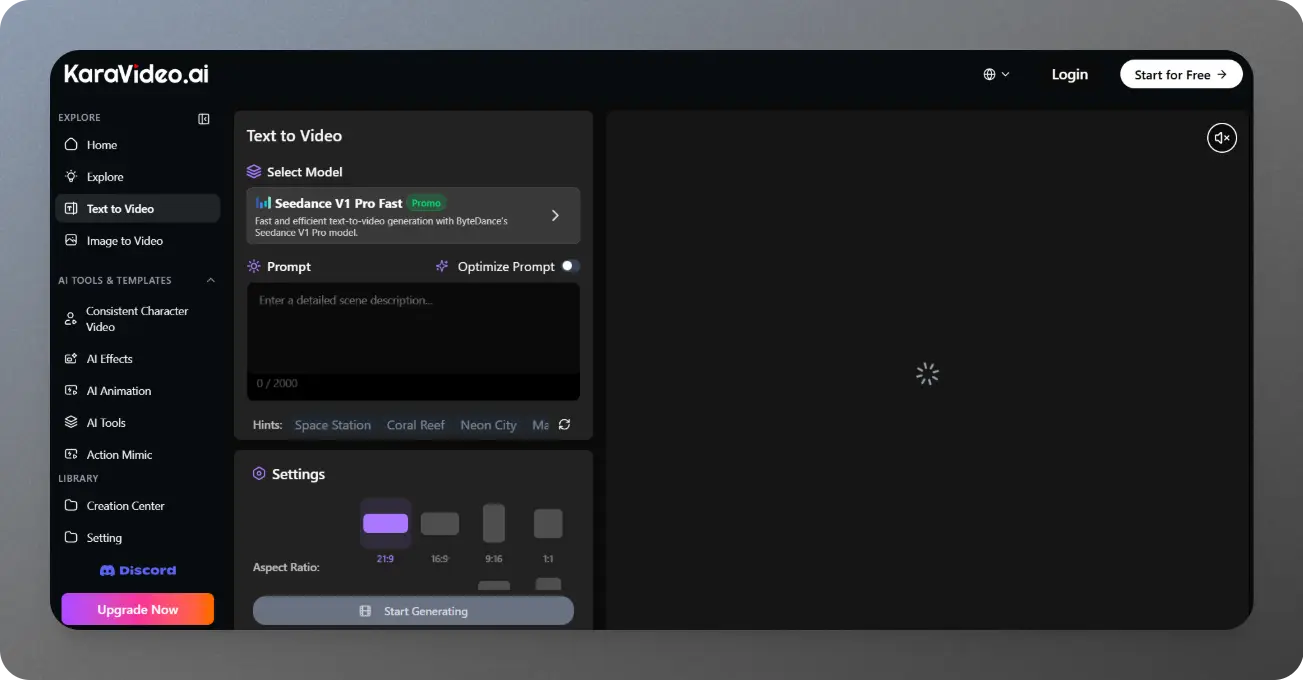This screenshot has height=680, width=1303.
Task: Collapse the AI Tools & Templates section
Action: click(x=210, y=281)
